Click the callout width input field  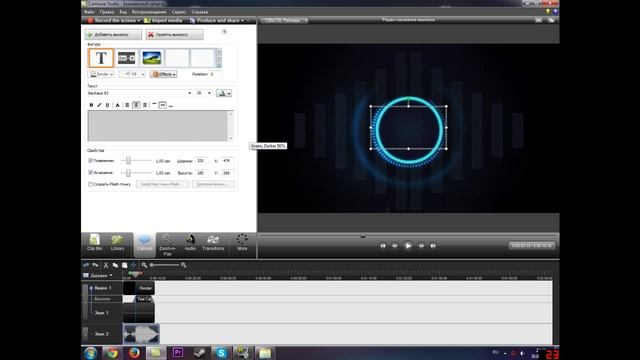[201, 161]
